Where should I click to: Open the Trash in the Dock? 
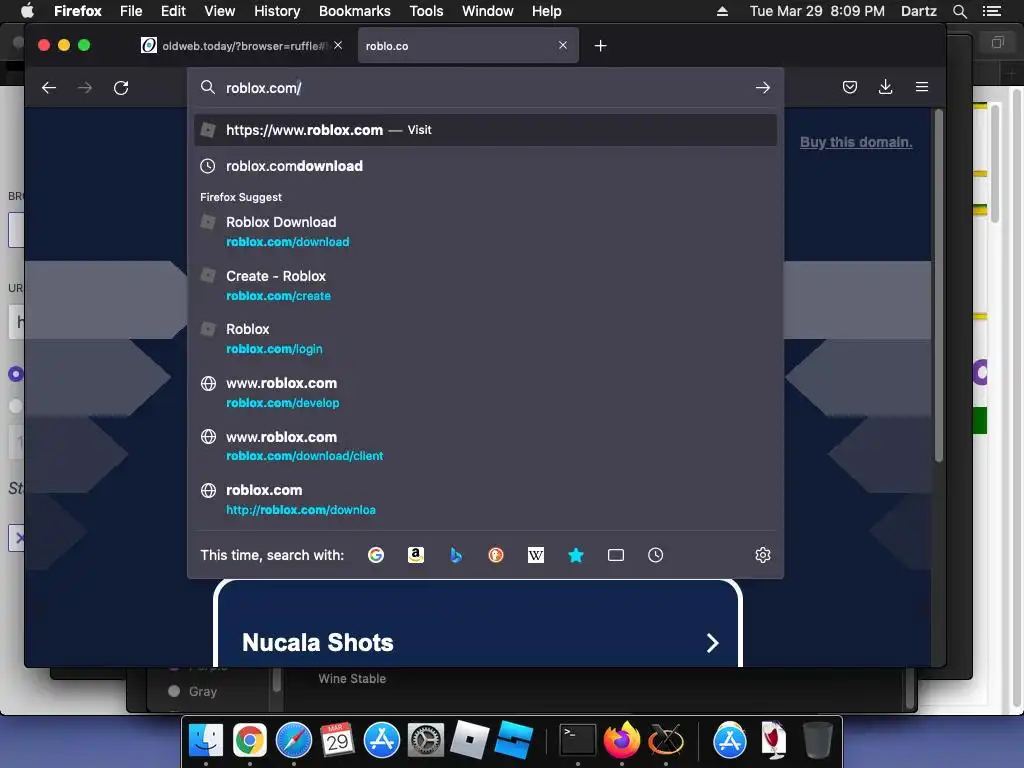817,741
